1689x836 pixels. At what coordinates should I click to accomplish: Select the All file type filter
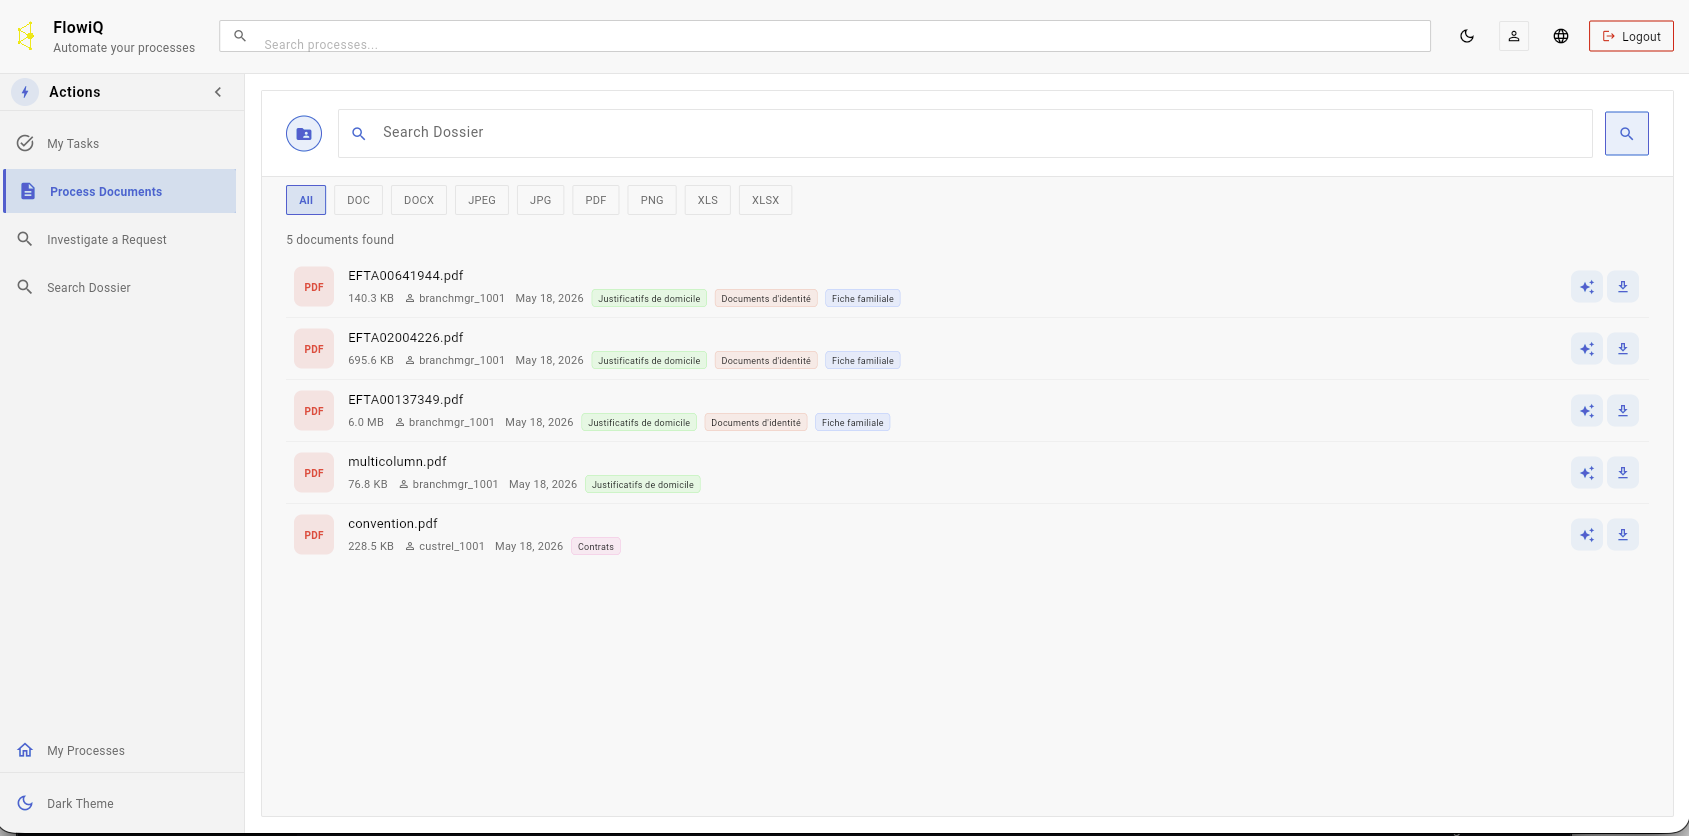pyautogui.click(x=306, y=200)
